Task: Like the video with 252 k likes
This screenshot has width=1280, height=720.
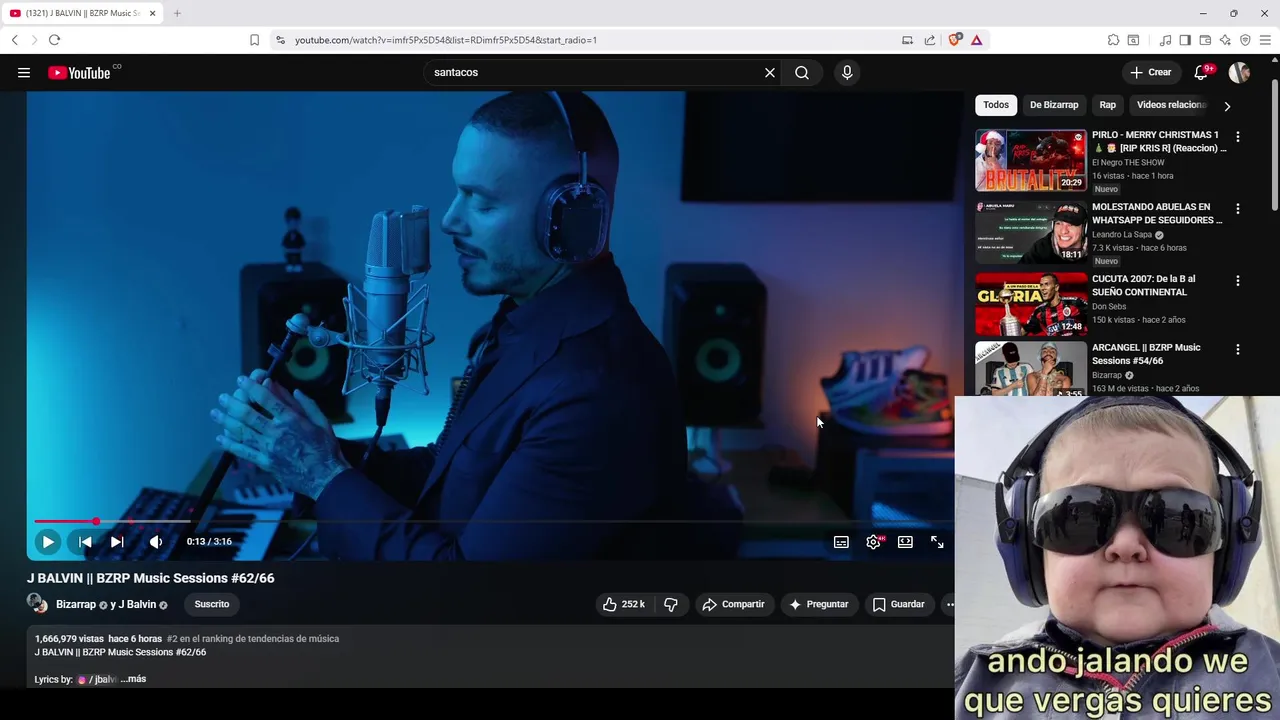Action: pyautogui.click(x=623, y=604)
